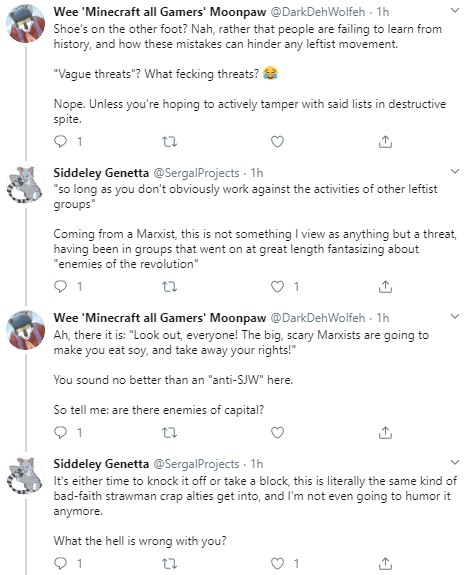Share the 'Shoe's on the other foot' tweet
Image resolution: width=467 pixels, height=575 pixels.
(x=385, y=141)
